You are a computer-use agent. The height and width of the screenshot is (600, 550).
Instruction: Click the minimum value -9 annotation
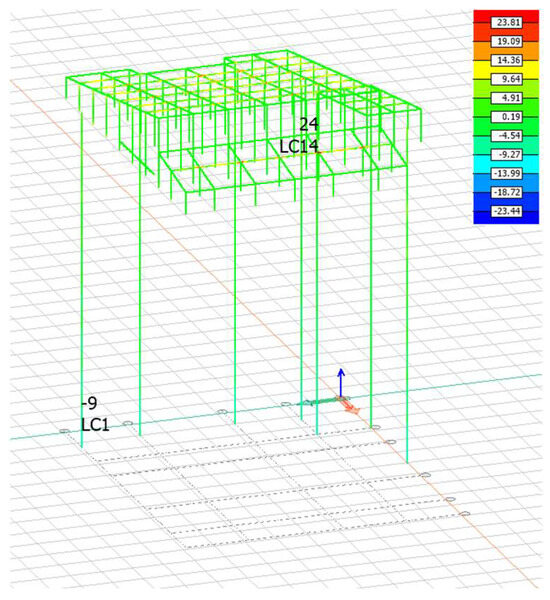(x=90, y=403)
